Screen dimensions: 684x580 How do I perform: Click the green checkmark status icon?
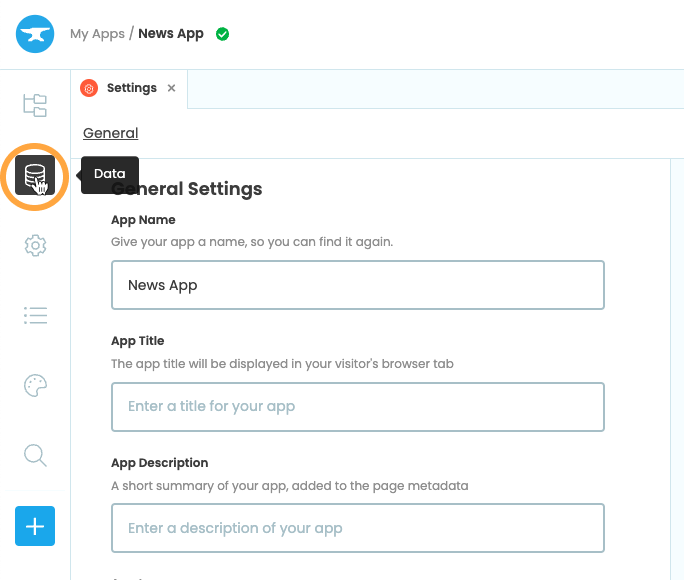(x=222, y=34)
